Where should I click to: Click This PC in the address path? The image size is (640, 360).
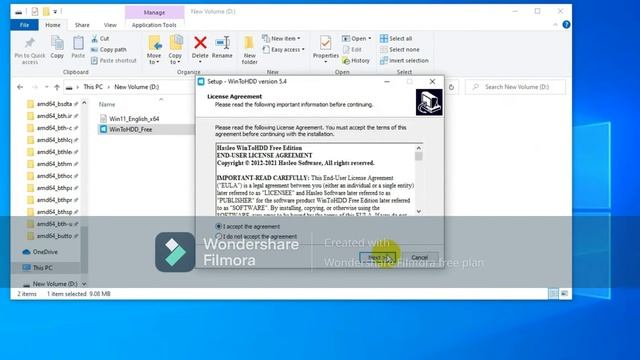[93, 87]
